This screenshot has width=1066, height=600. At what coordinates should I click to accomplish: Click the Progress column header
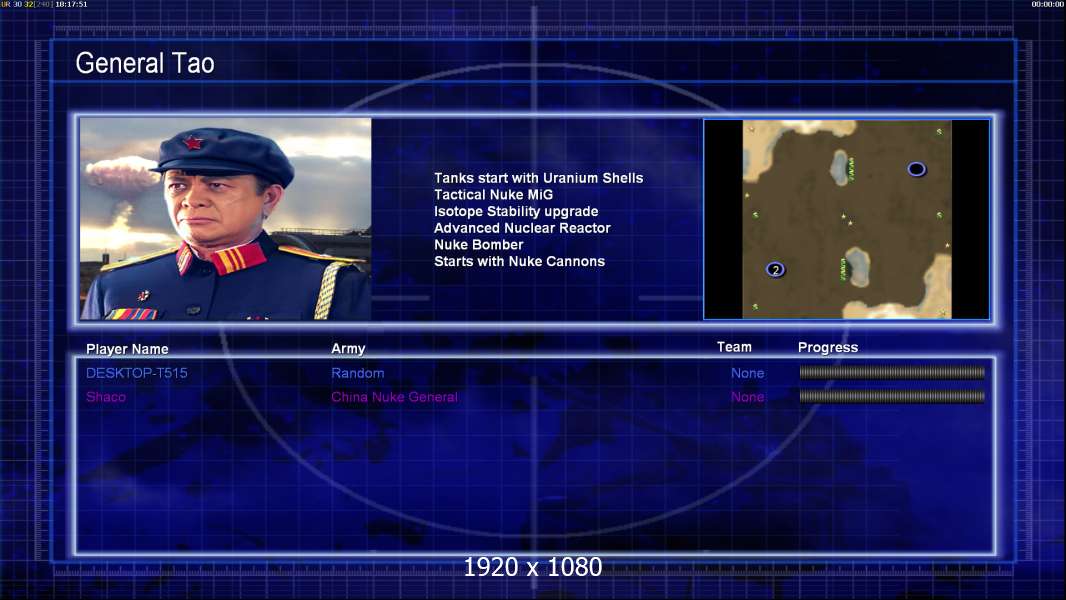tap(827, 347)
